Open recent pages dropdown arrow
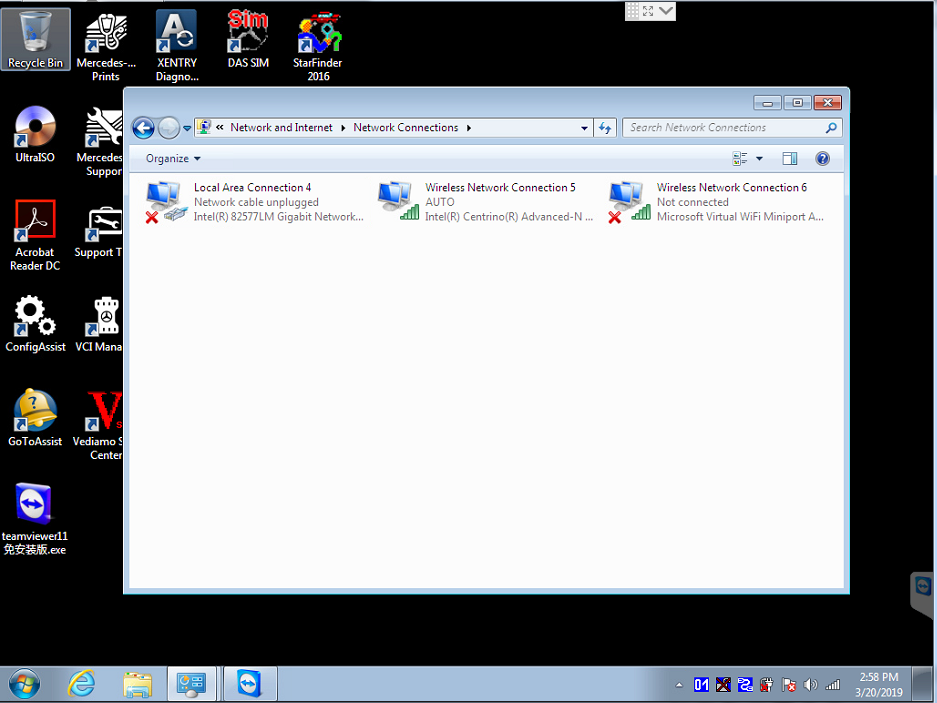937x703 pixels. pyautogui.click(x=186, y=128)
